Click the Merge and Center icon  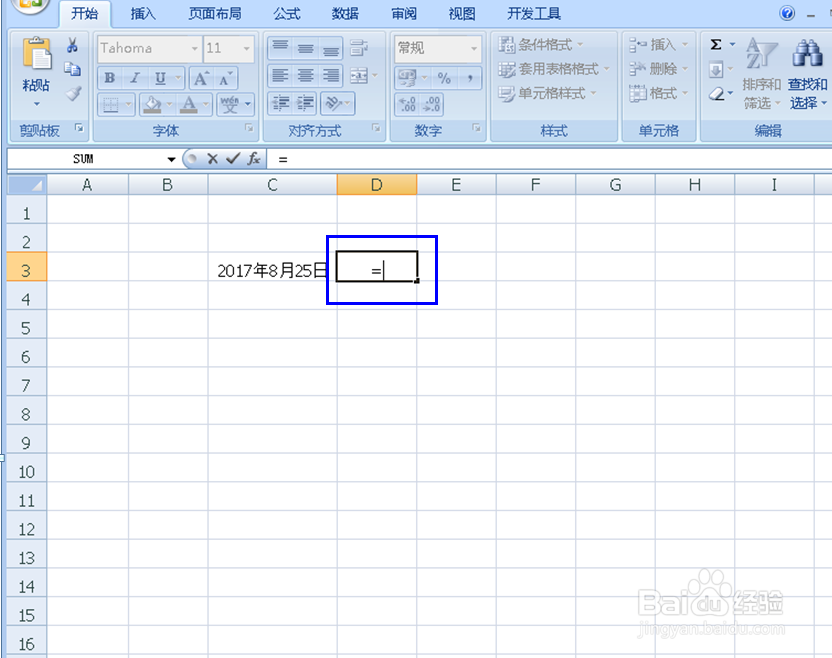pyautogui.click(x=359, y=76)
